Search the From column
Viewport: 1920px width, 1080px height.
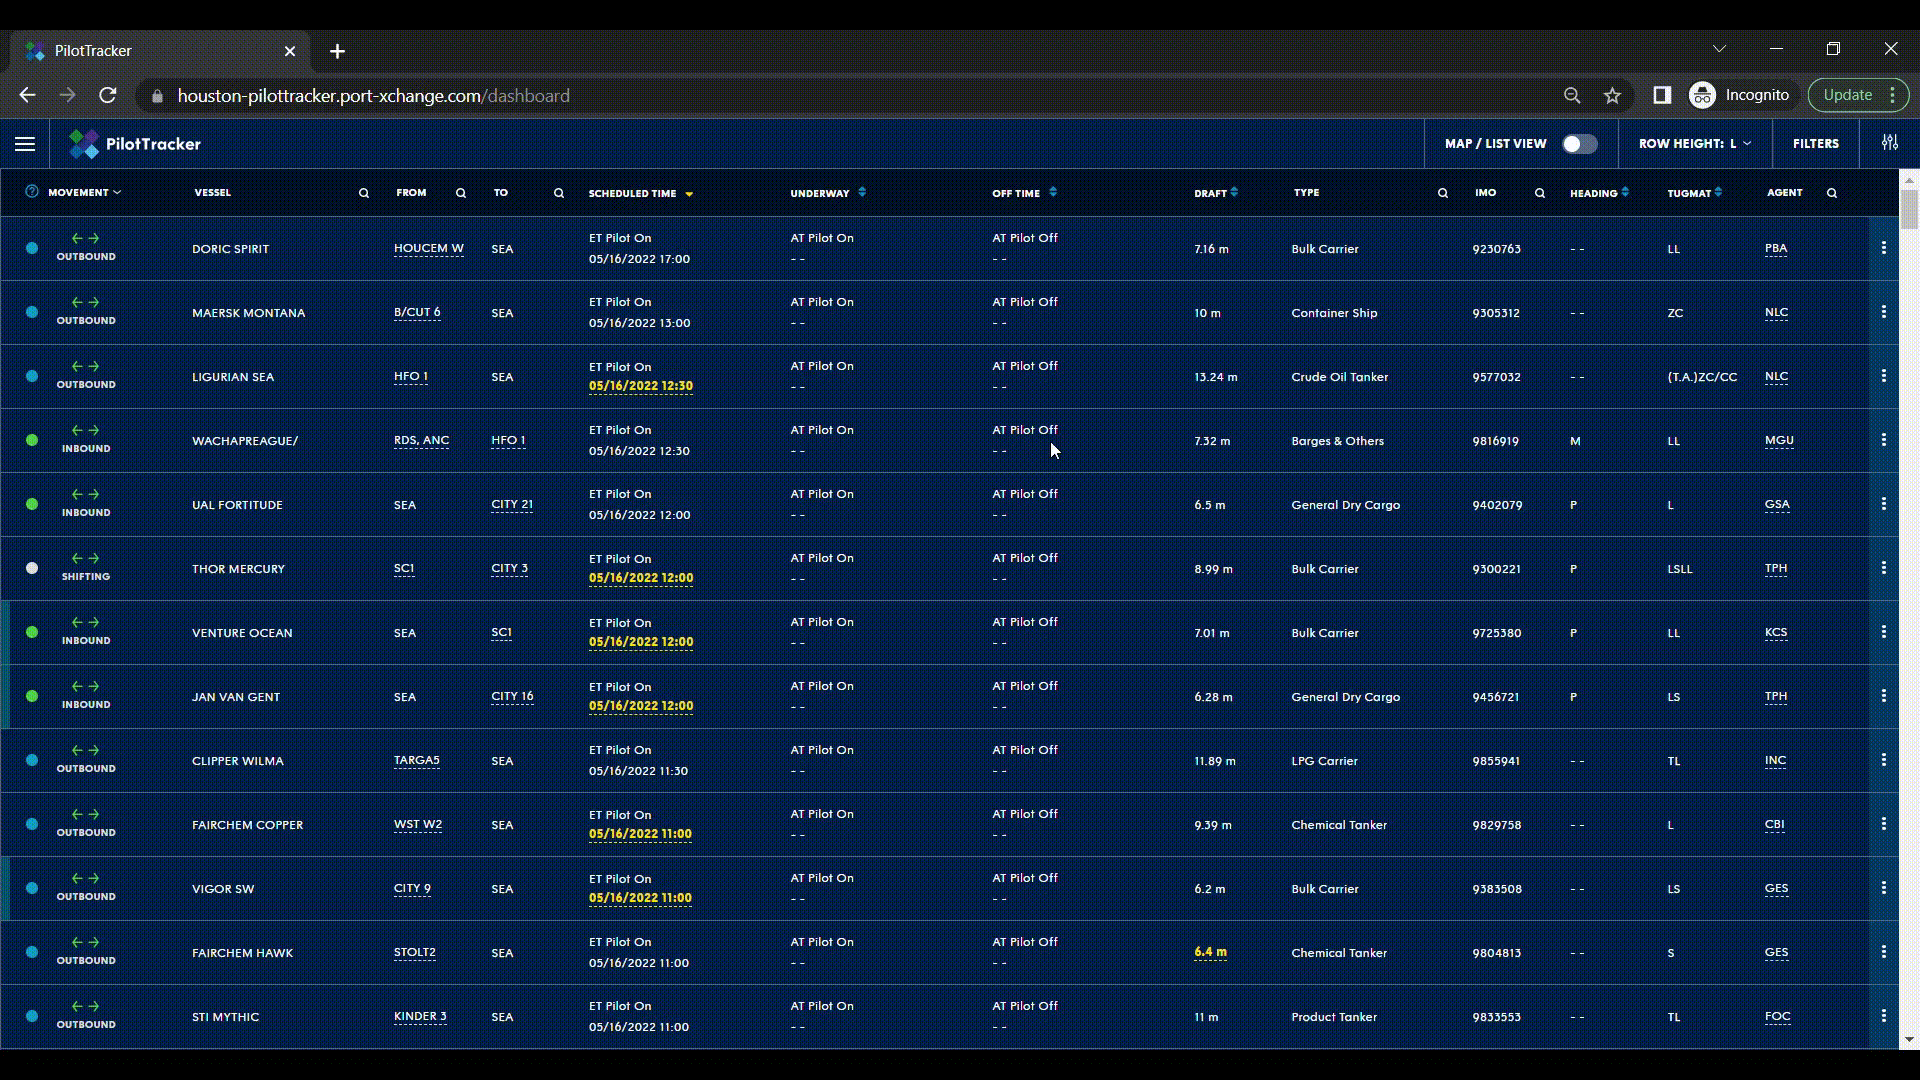point(461,193)
